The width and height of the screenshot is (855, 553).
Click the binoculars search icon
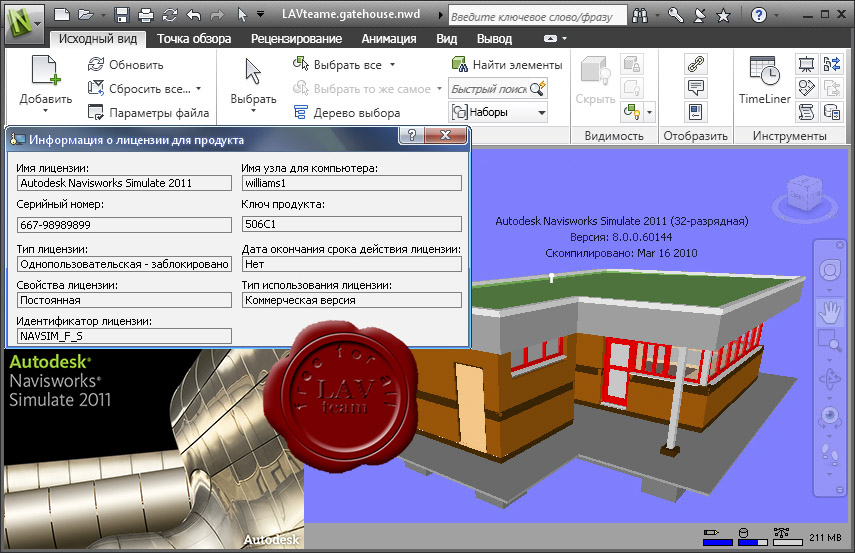pyautogui.click(x=640, y=15)
